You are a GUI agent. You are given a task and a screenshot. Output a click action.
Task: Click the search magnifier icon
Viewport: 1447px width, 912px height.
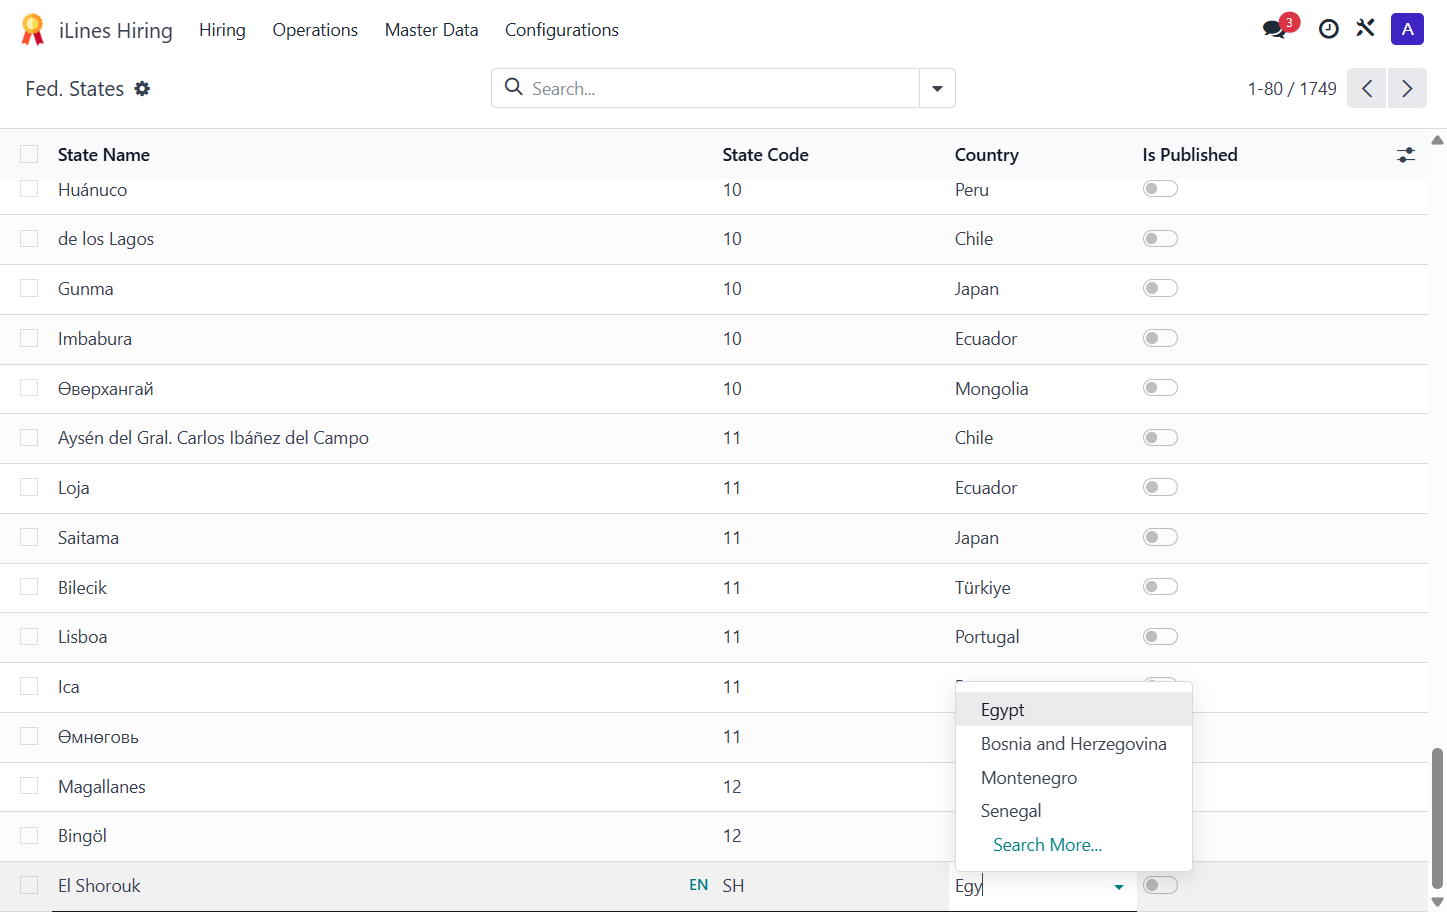(x=514, y=87)
